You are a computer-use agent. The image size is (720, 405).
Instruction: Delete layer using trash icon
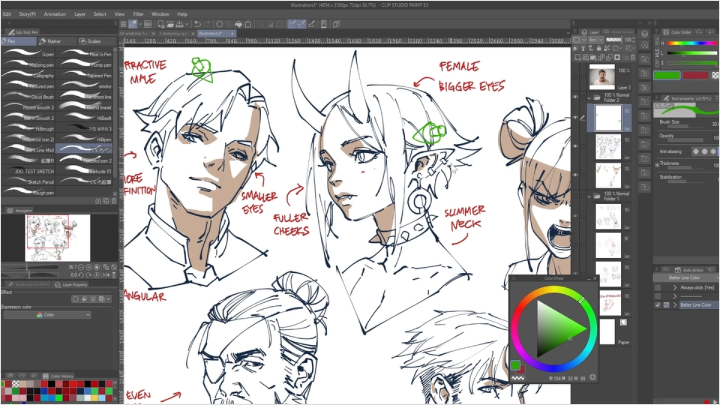point(633,57)
